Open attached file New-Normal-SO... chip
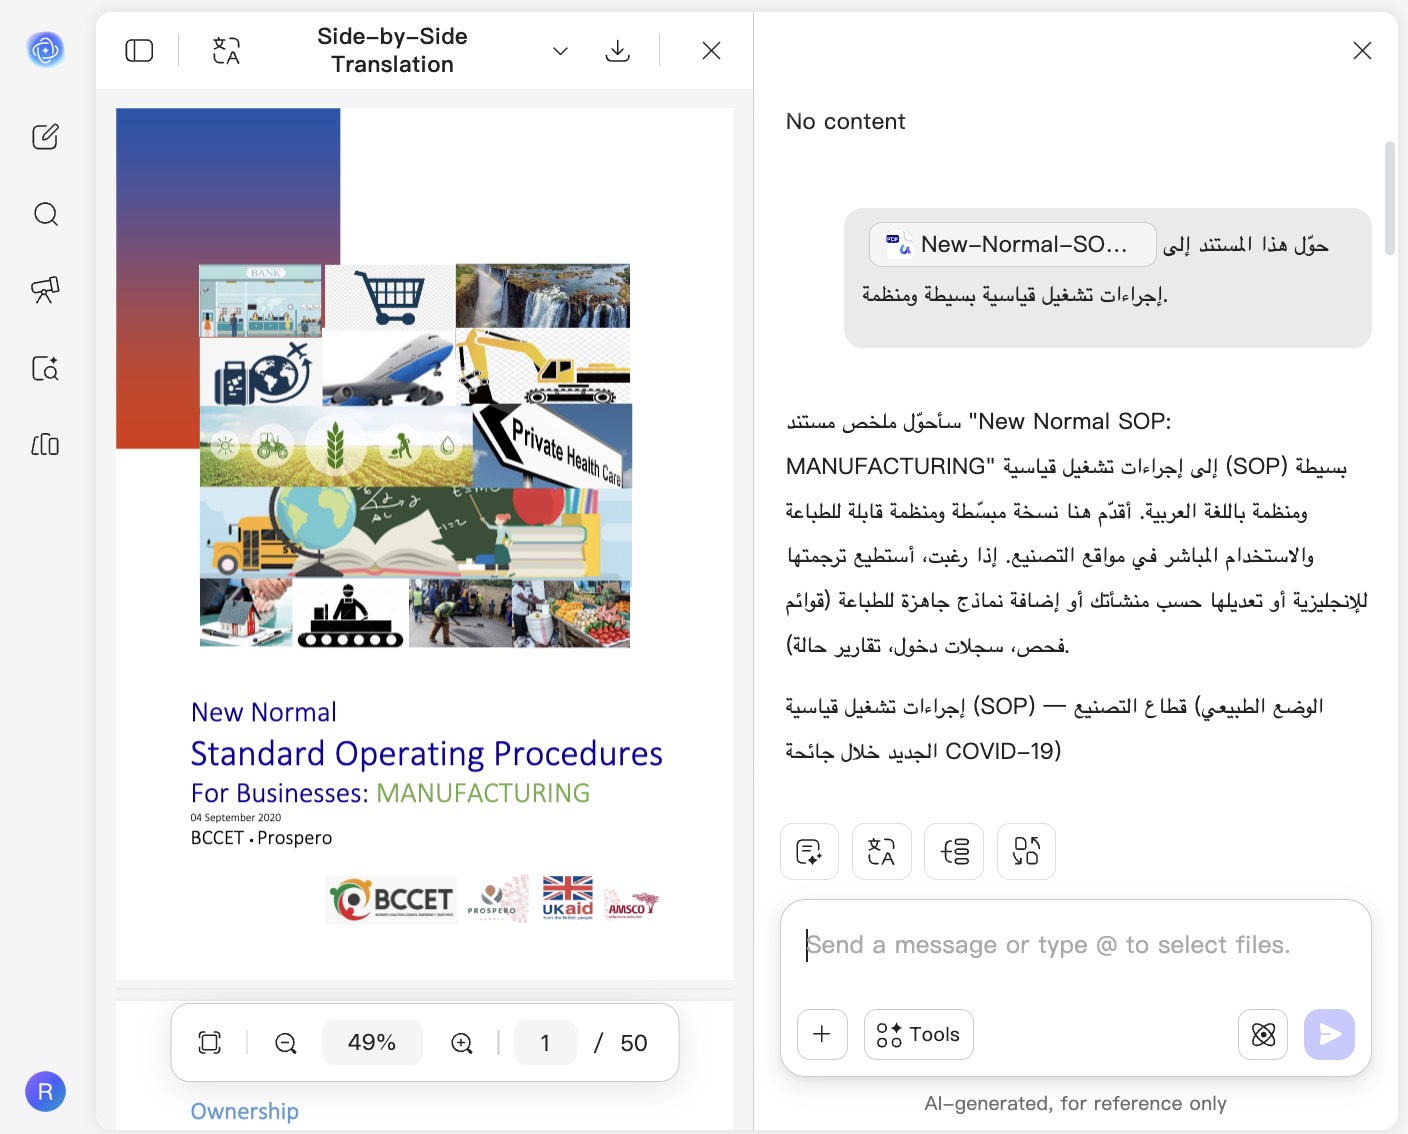This screenshot has width=1408, height=1134. (1012, 244)
